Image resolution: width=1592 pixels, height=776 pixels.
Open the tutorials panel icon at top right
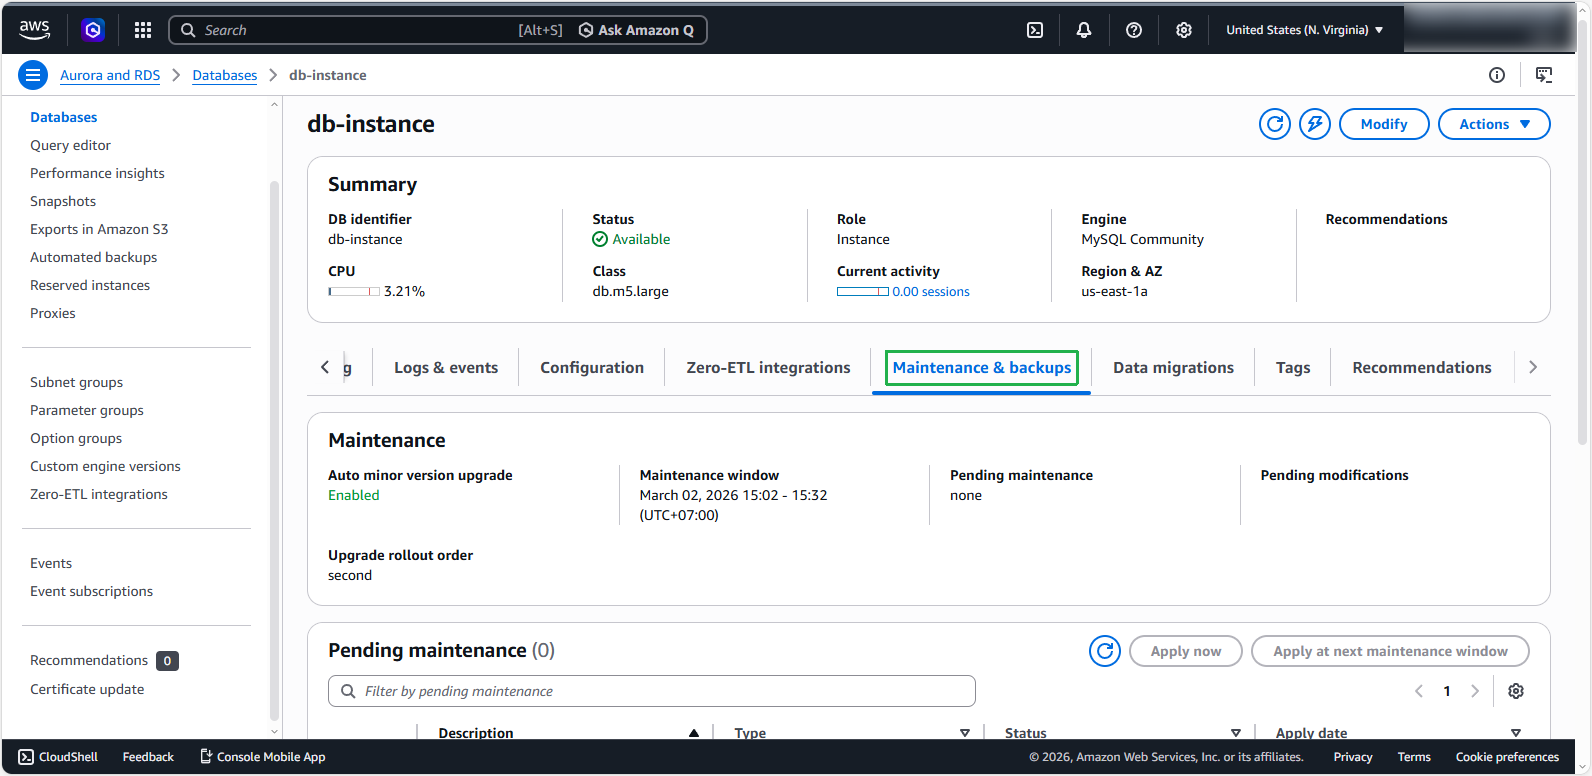1544,75
